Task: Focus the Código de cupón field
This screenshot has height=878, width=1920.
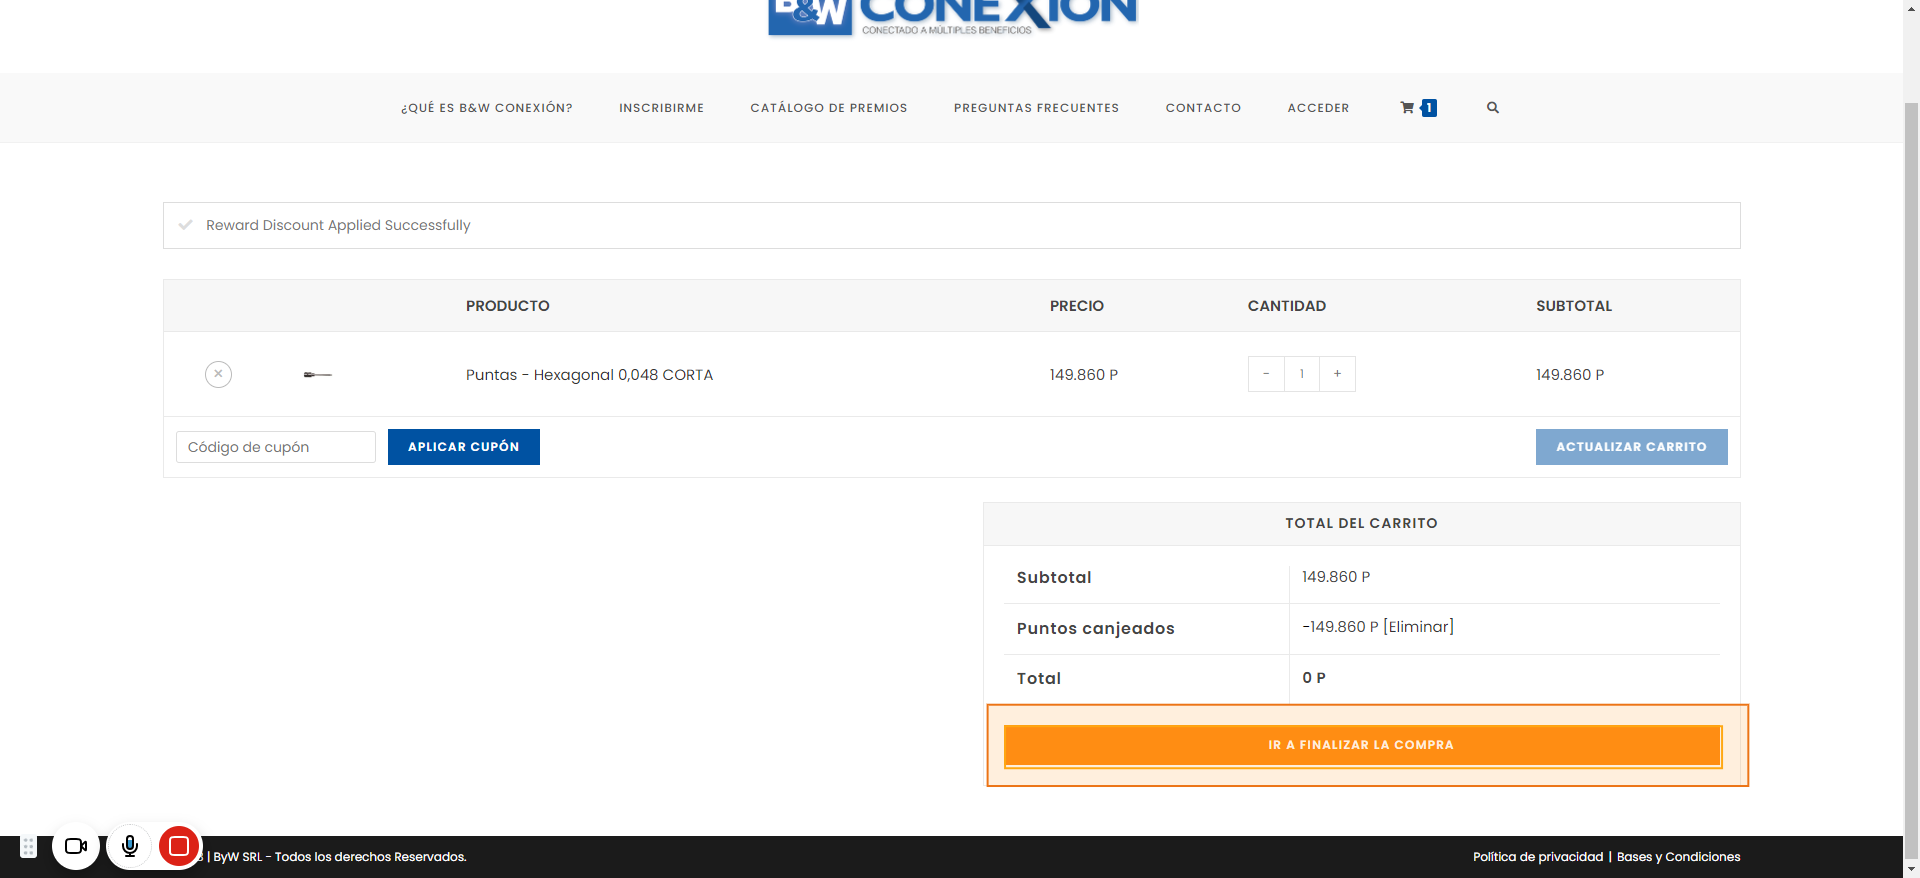Action: tap(276, 447)
